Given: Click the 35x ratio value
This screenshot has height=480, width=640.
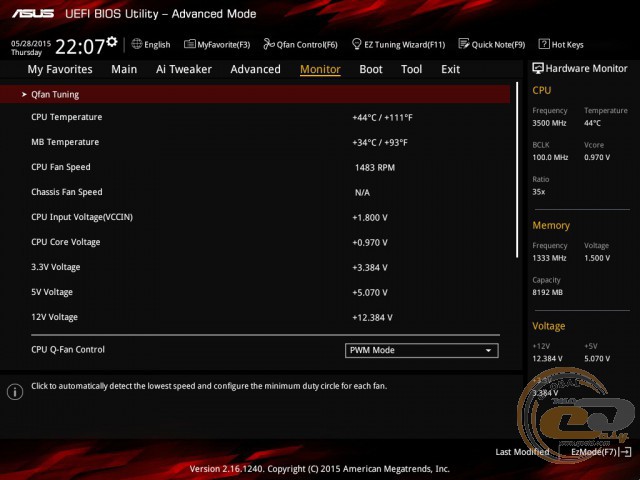Looking at the screenshot, I should coord(538,191).
